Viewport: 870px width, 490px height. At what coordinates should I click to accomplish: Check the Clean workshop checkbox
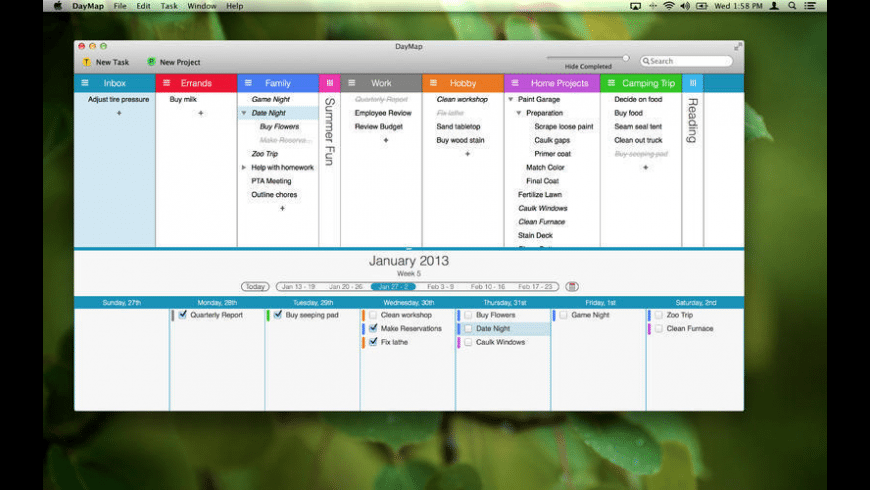(373, 315)
